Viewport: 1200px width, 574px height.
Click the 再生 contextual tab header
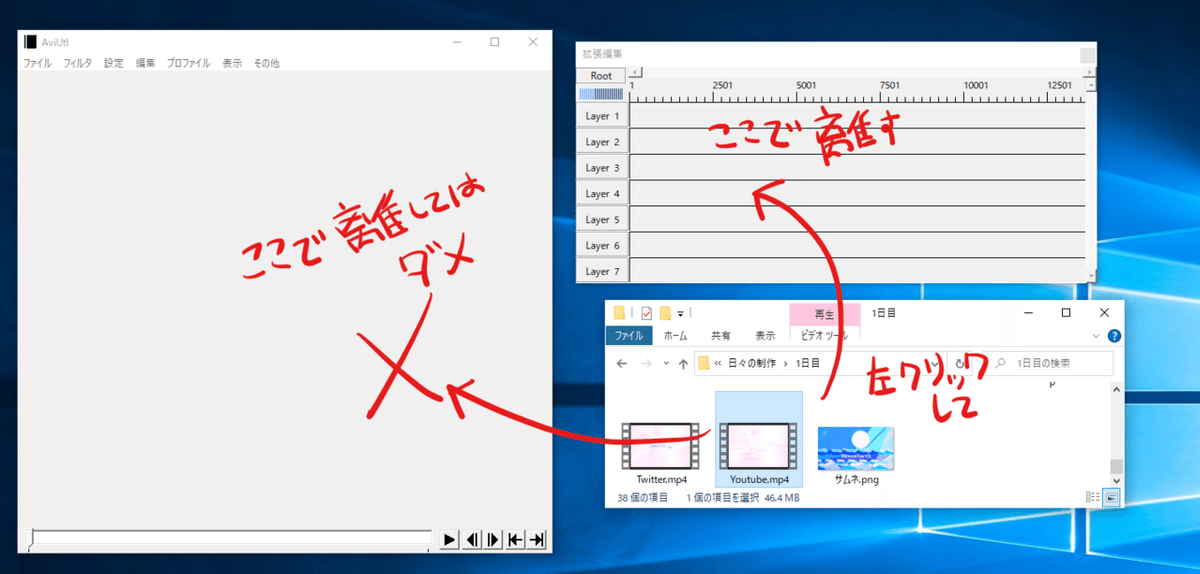click(x=825, y=313)
